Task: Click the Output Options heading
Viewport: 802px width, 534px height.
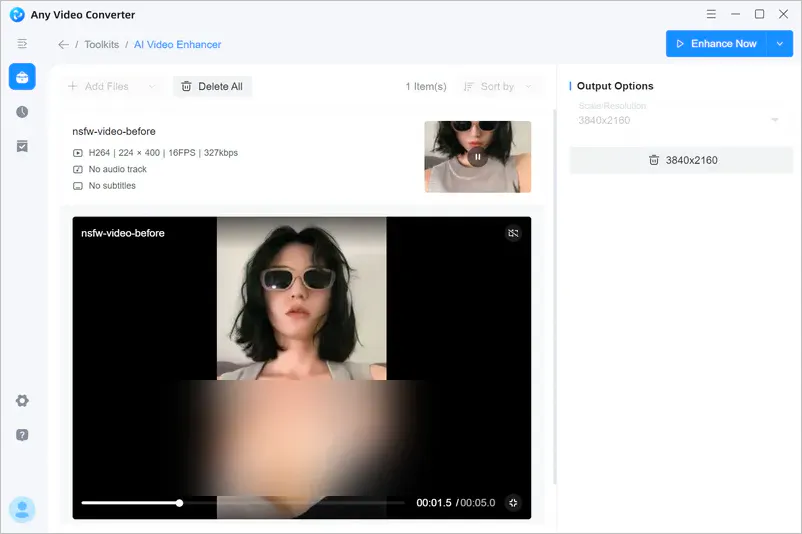Action: tap(615, 86)
